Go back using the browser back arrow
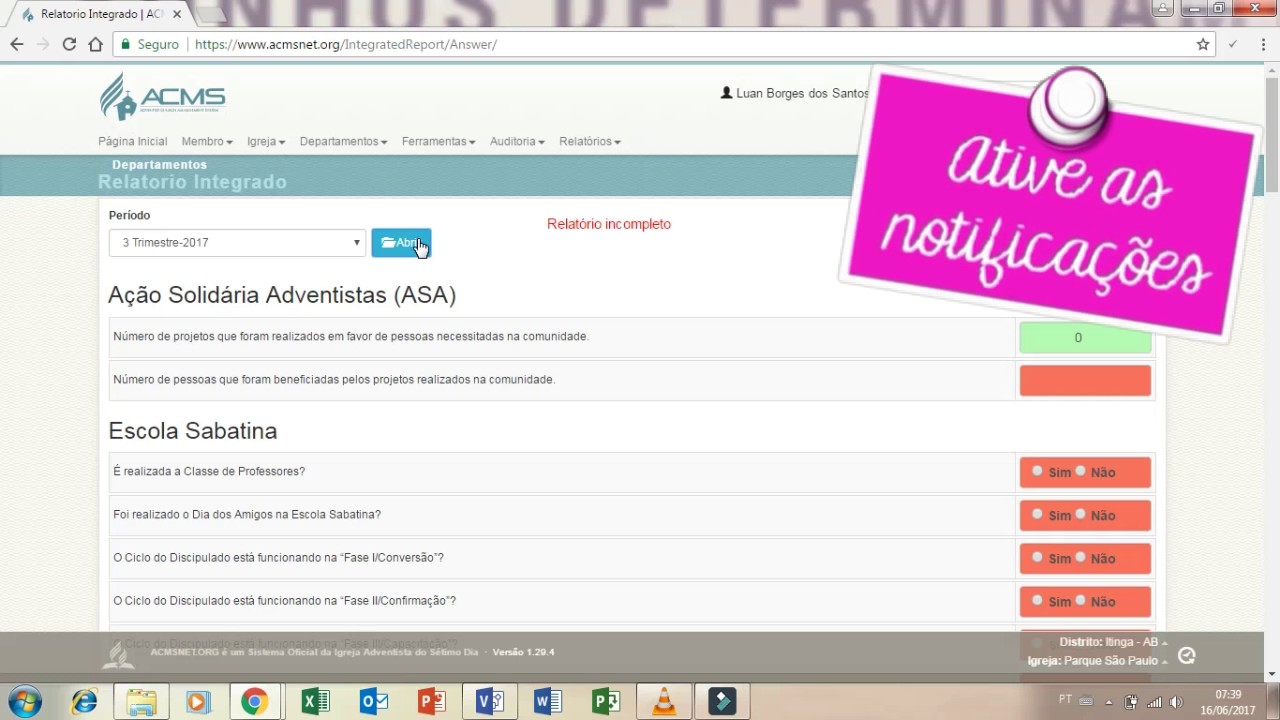Image resolution: width=1280 pixels, height=720 pixels. click(x=16, y=44)
